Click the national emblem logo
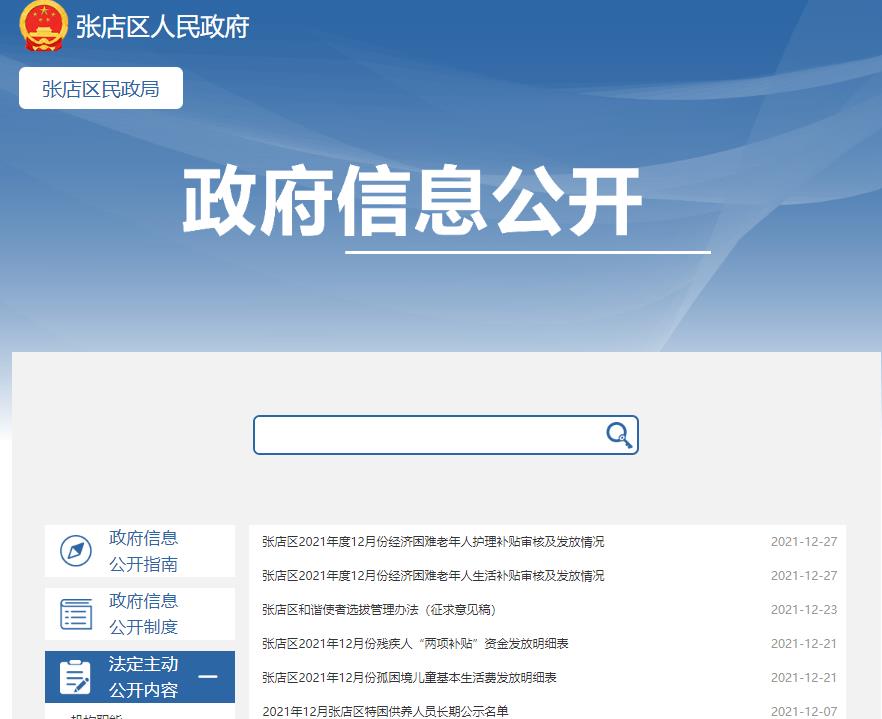882x719 pixels. point(43,26)
